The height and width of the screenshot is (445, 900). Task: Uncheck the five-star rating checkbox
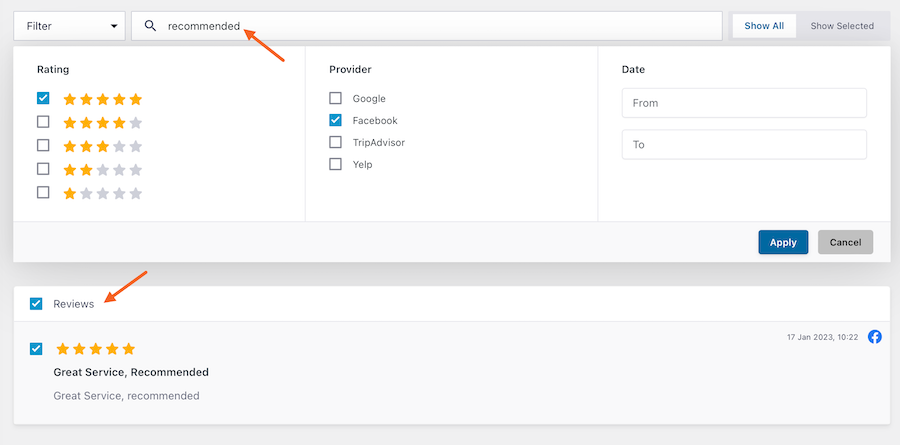43,99
